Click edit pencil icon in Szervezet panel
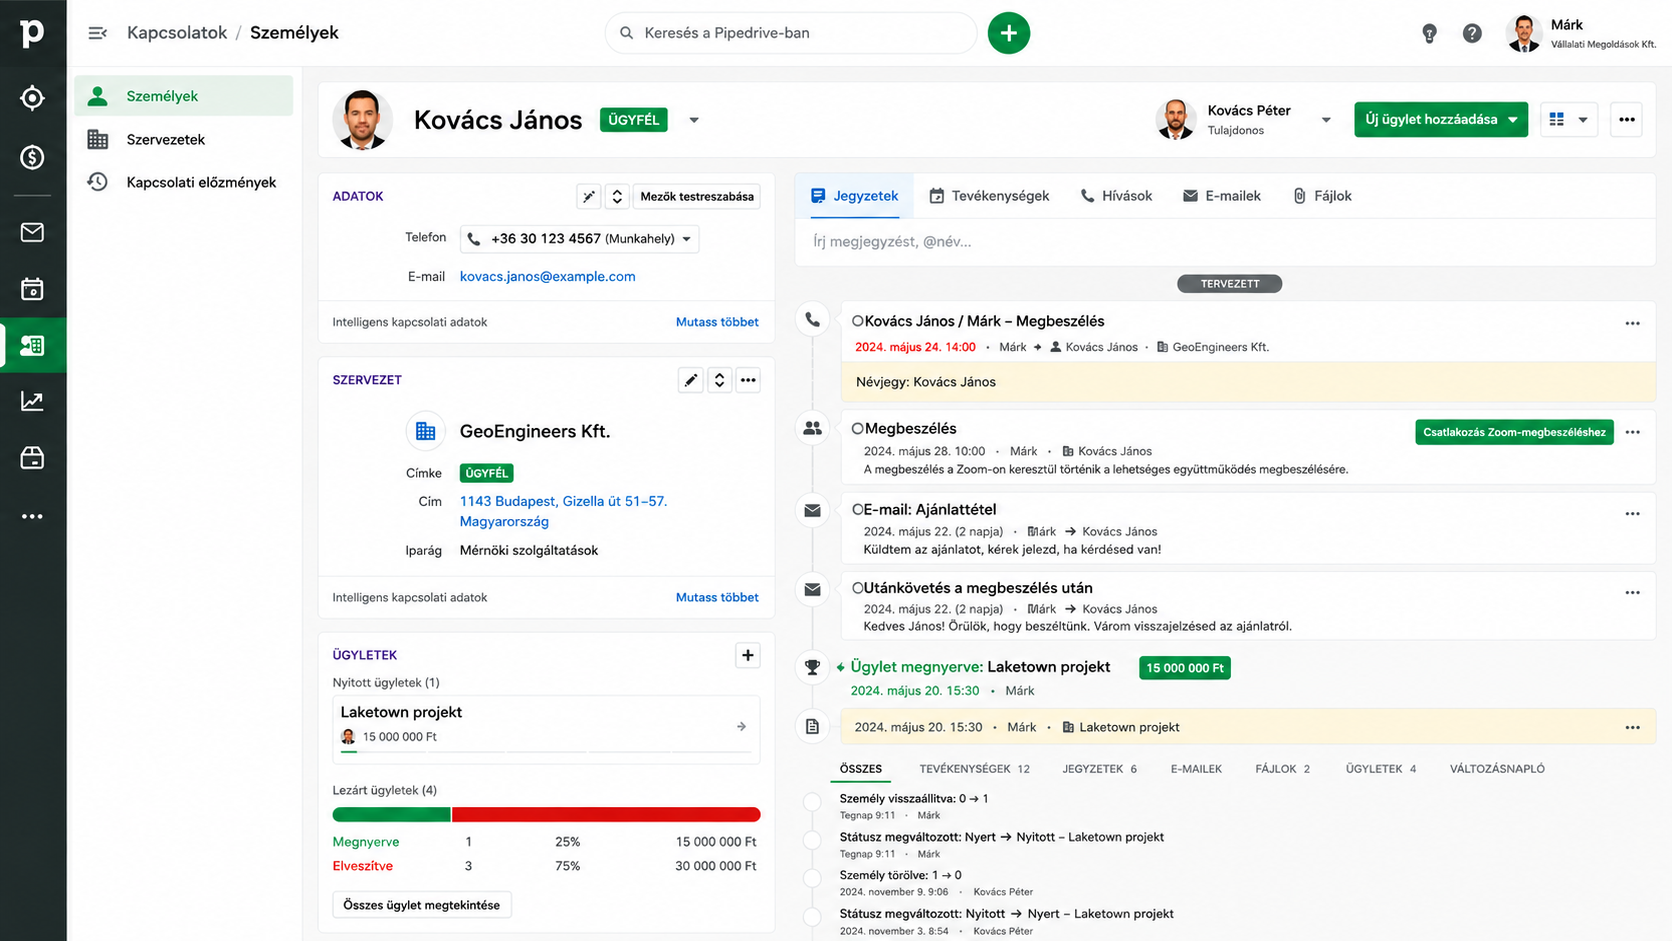 (691, 380)
